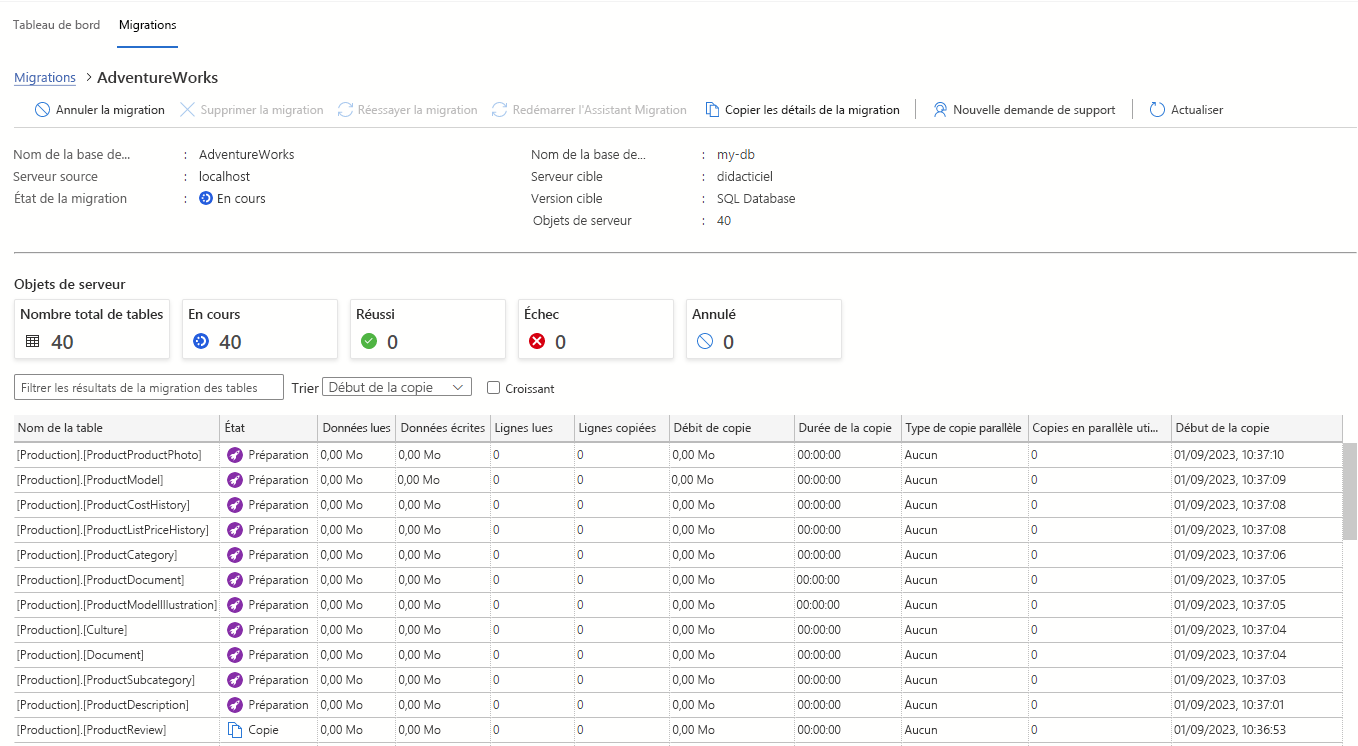
Task: Click the Objets de serveur value 40
Action: tap(724, 221)
